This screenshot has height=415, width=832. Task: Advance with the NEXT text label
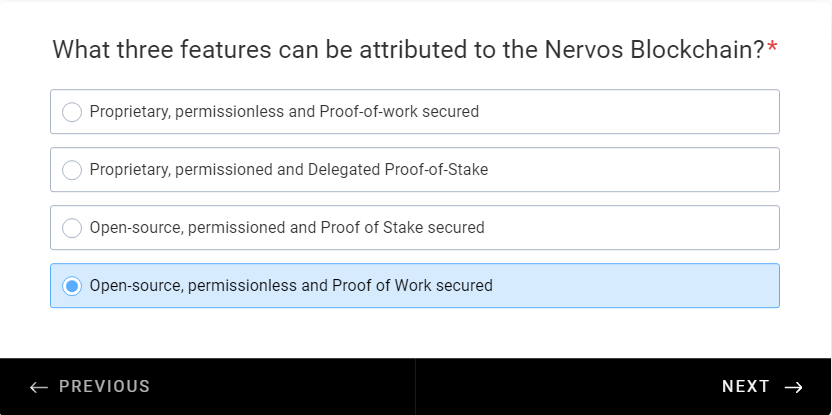[x=746, y=386]
